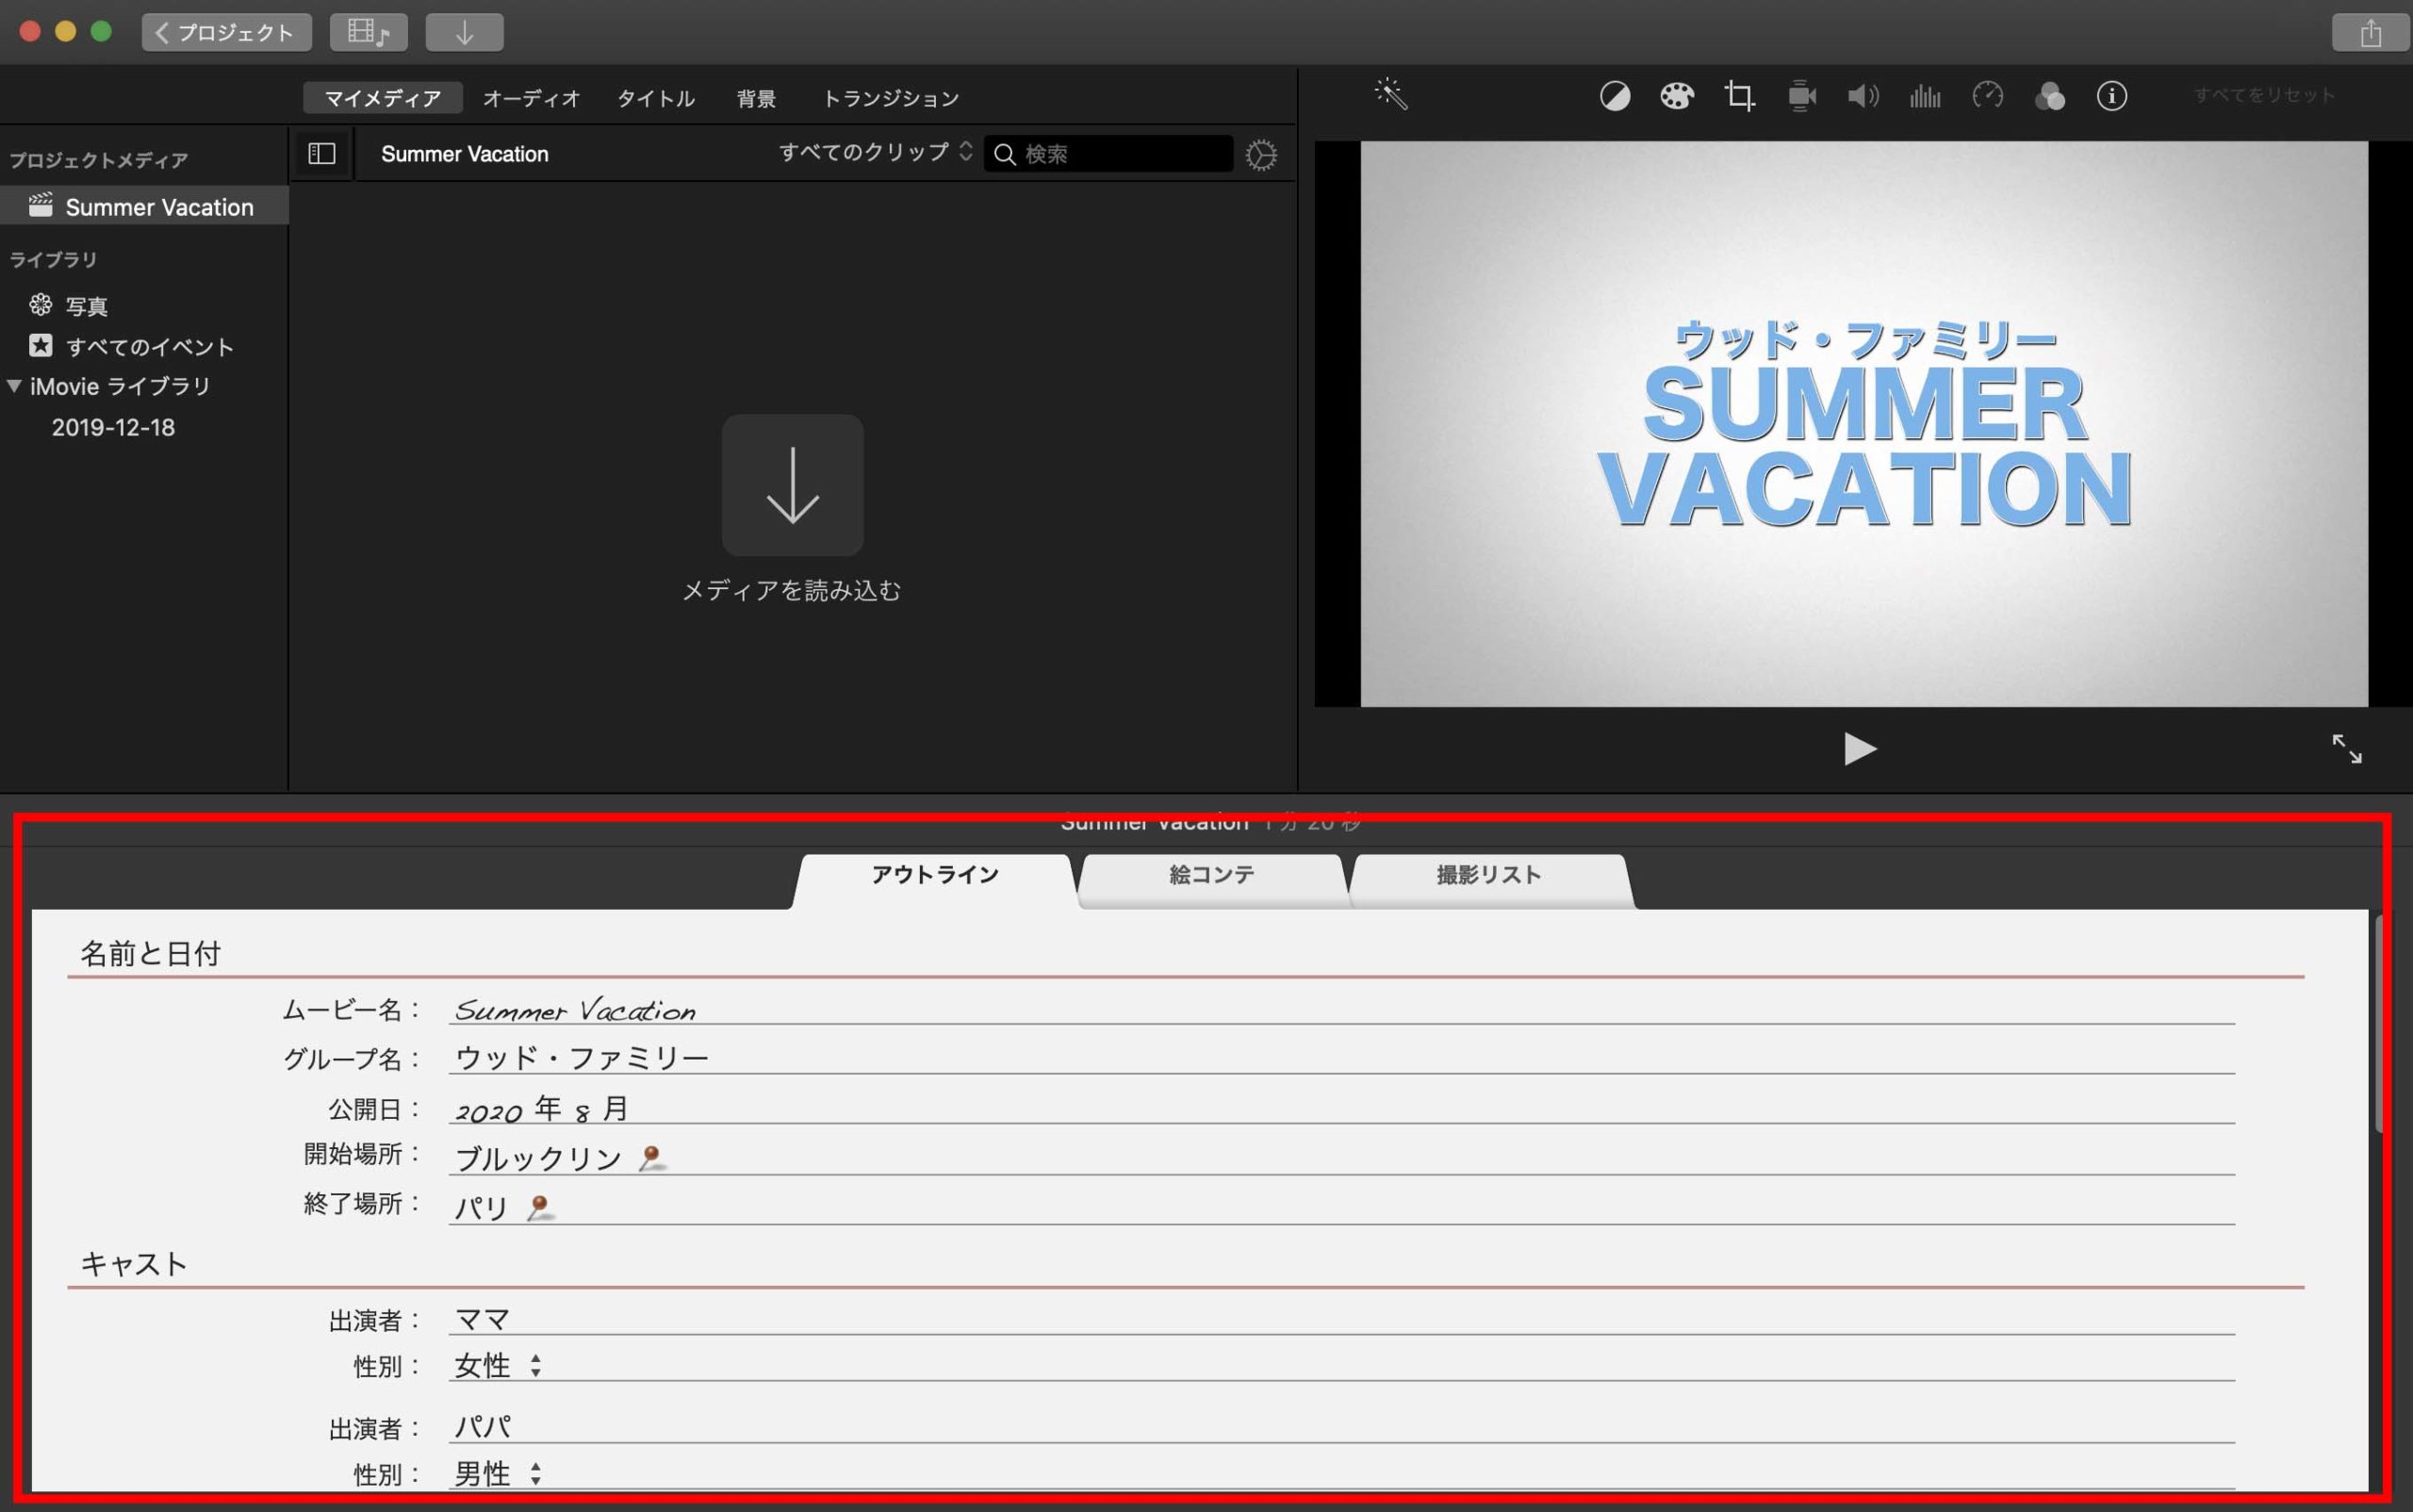Toggle the sidebar panel icon
The image size is (2413, 1512).
(319, 155)
